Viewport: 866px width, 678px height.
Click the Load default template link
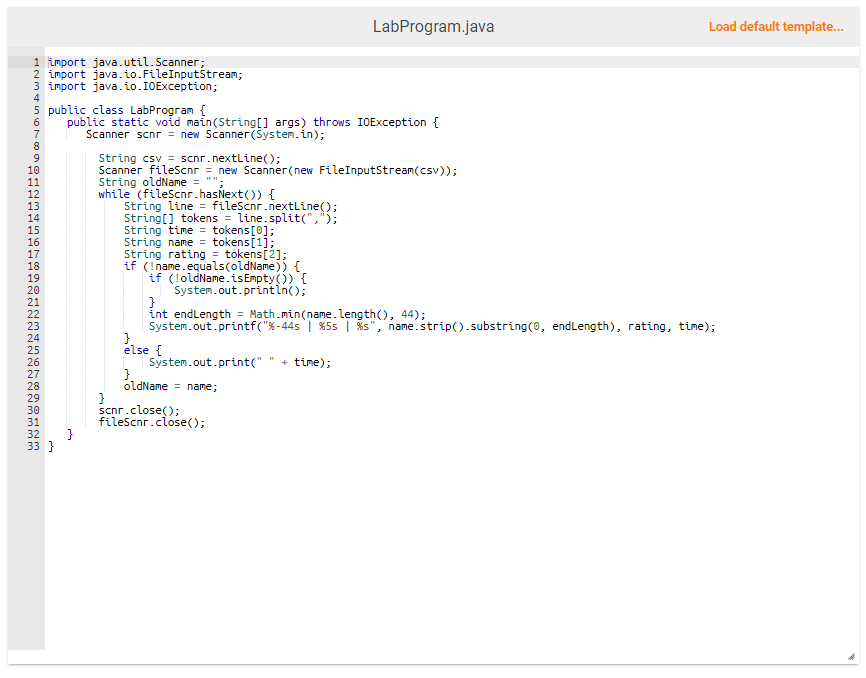pyautogui.click(x=776, y=26)
